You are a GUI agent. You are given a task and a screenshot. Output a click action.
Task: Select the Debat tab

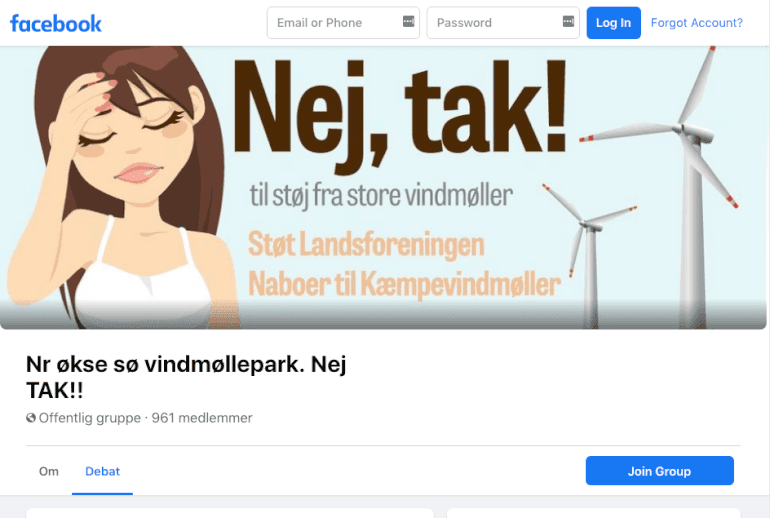coord(102,471)
